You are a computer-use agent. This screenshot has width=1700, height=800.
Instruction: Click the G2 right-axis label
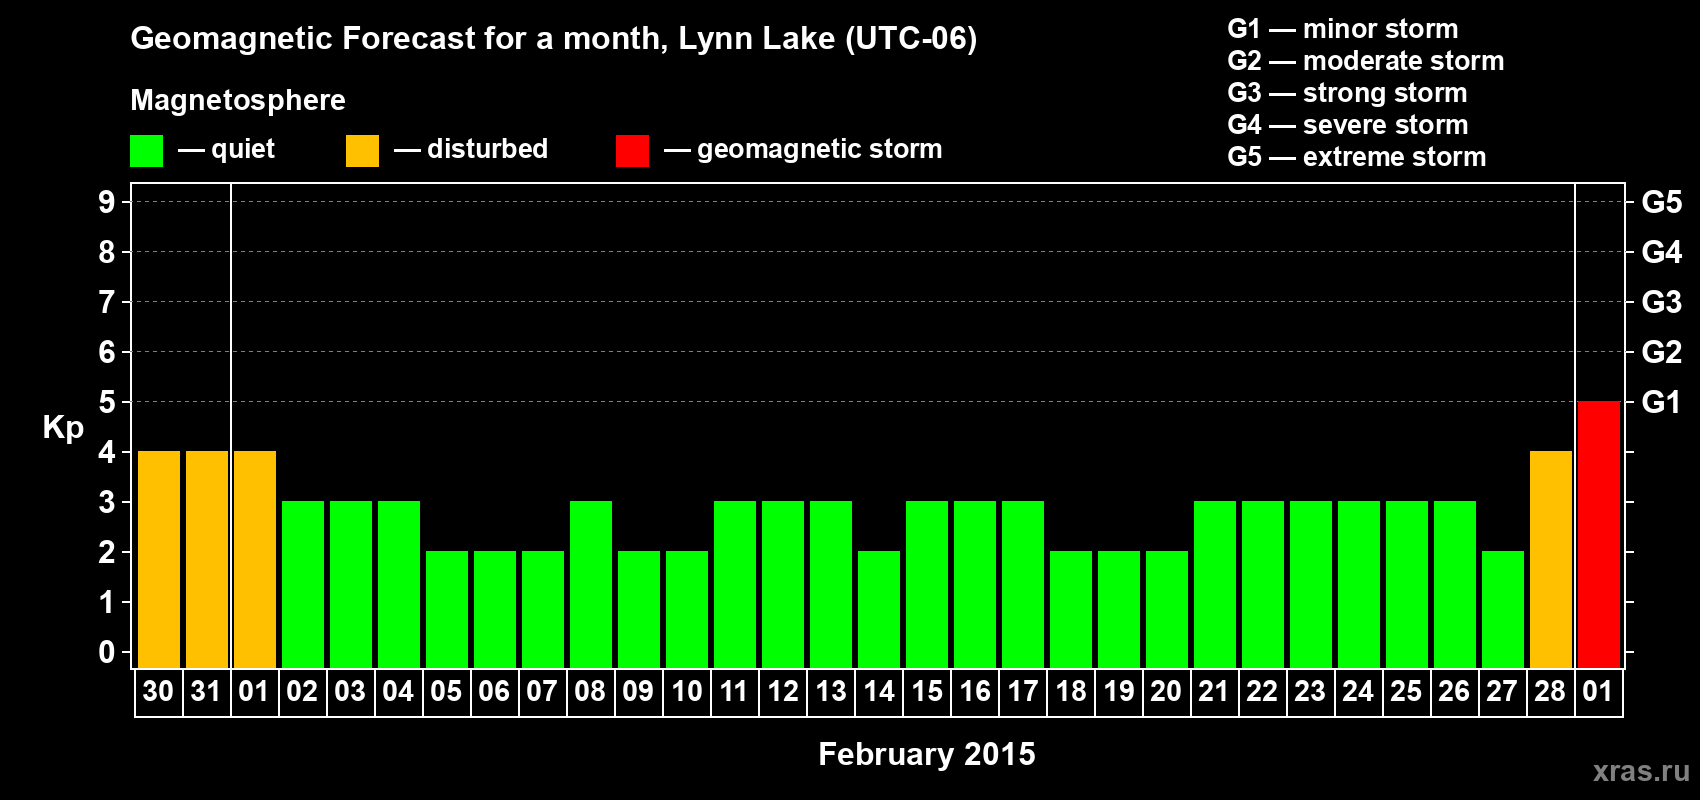pos(1662,352)
